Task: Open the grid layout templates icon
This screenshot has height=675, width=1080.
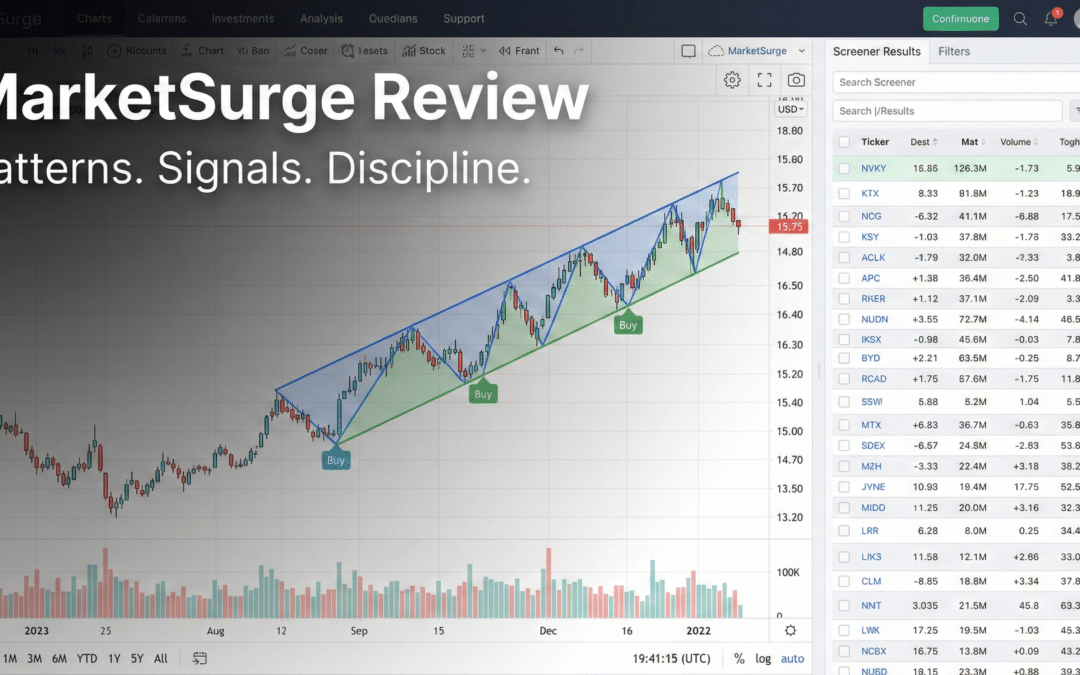Action: [x=468, y=51]
